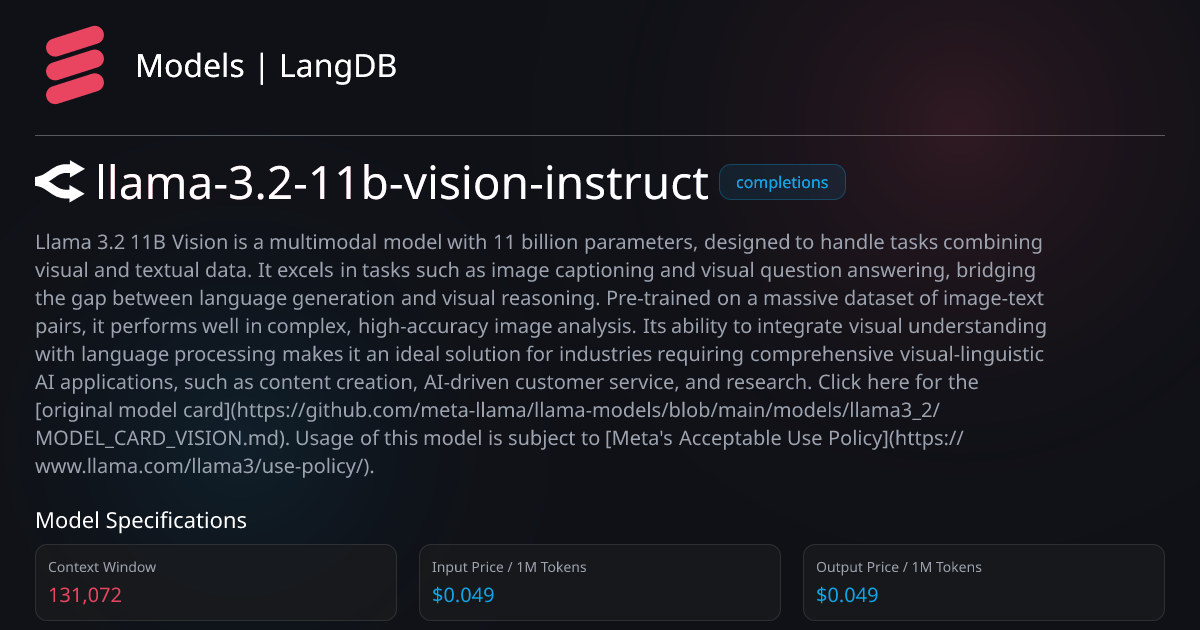Select the Context Window label

click(102, 567)
